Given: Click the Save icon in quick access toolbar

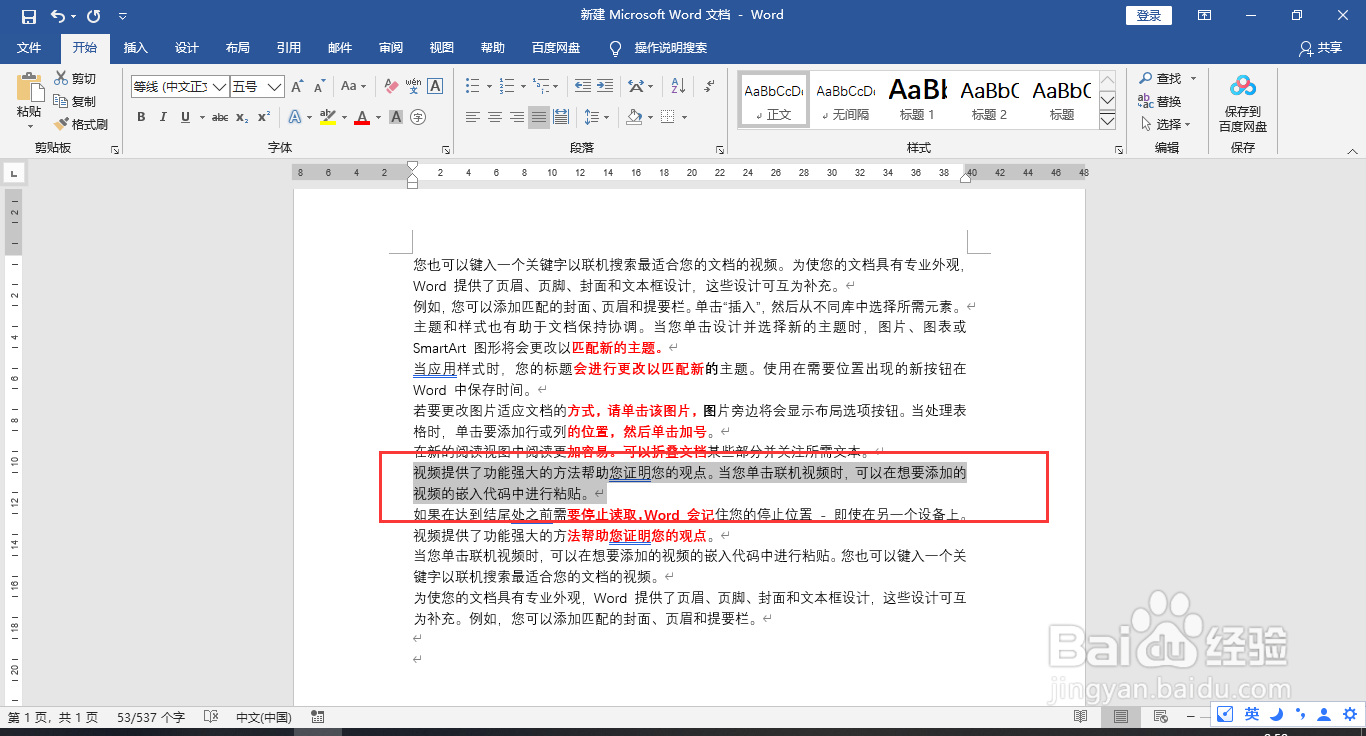Looking at the screenshot, I should 28,16.
